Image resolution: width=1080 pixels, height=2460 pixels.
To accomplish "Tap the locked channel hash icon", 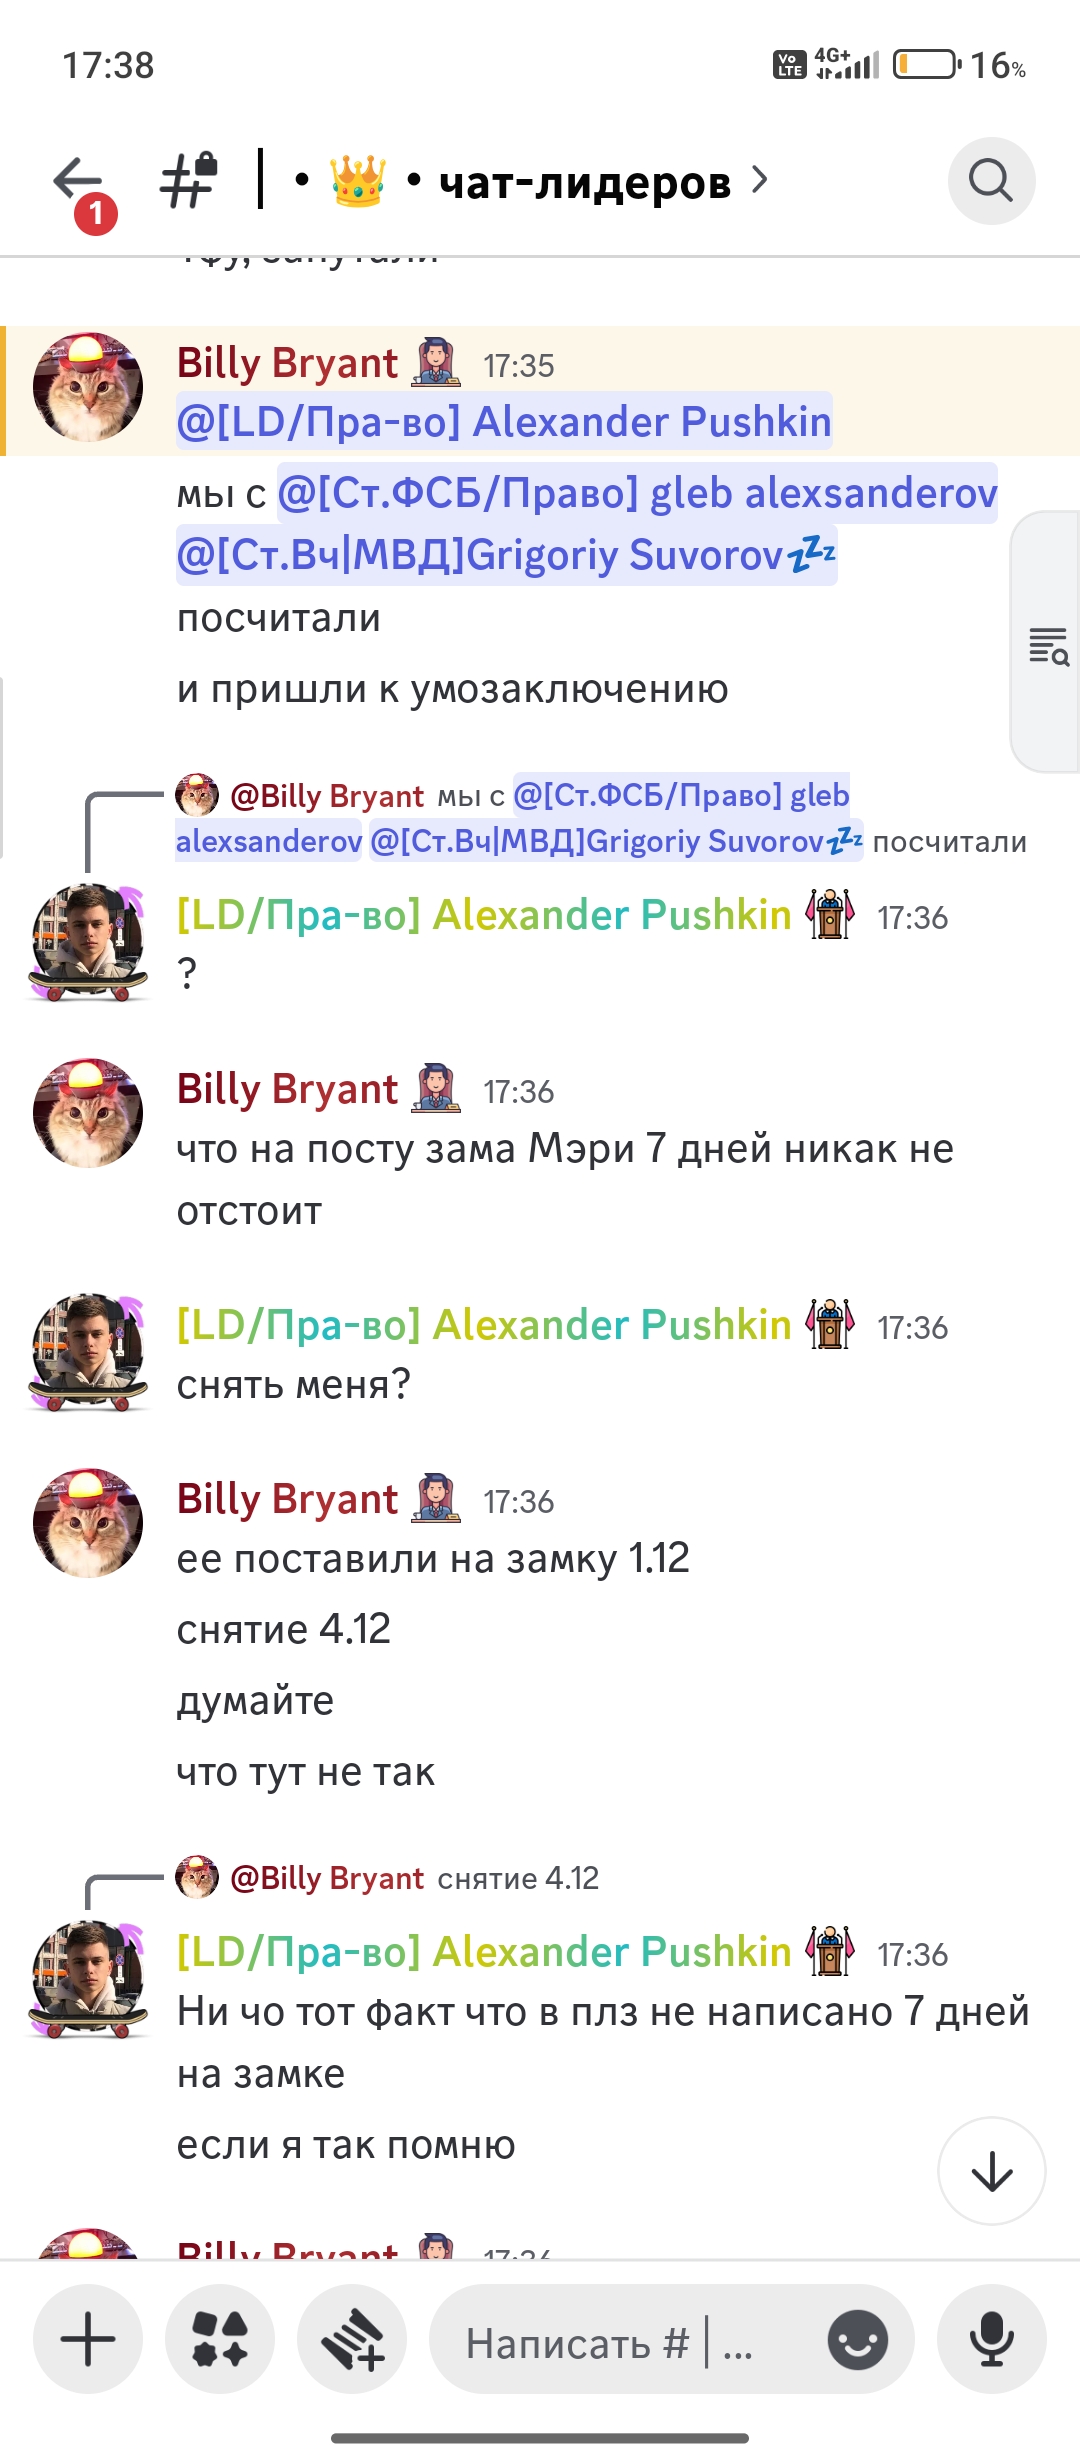I will 190,181.
